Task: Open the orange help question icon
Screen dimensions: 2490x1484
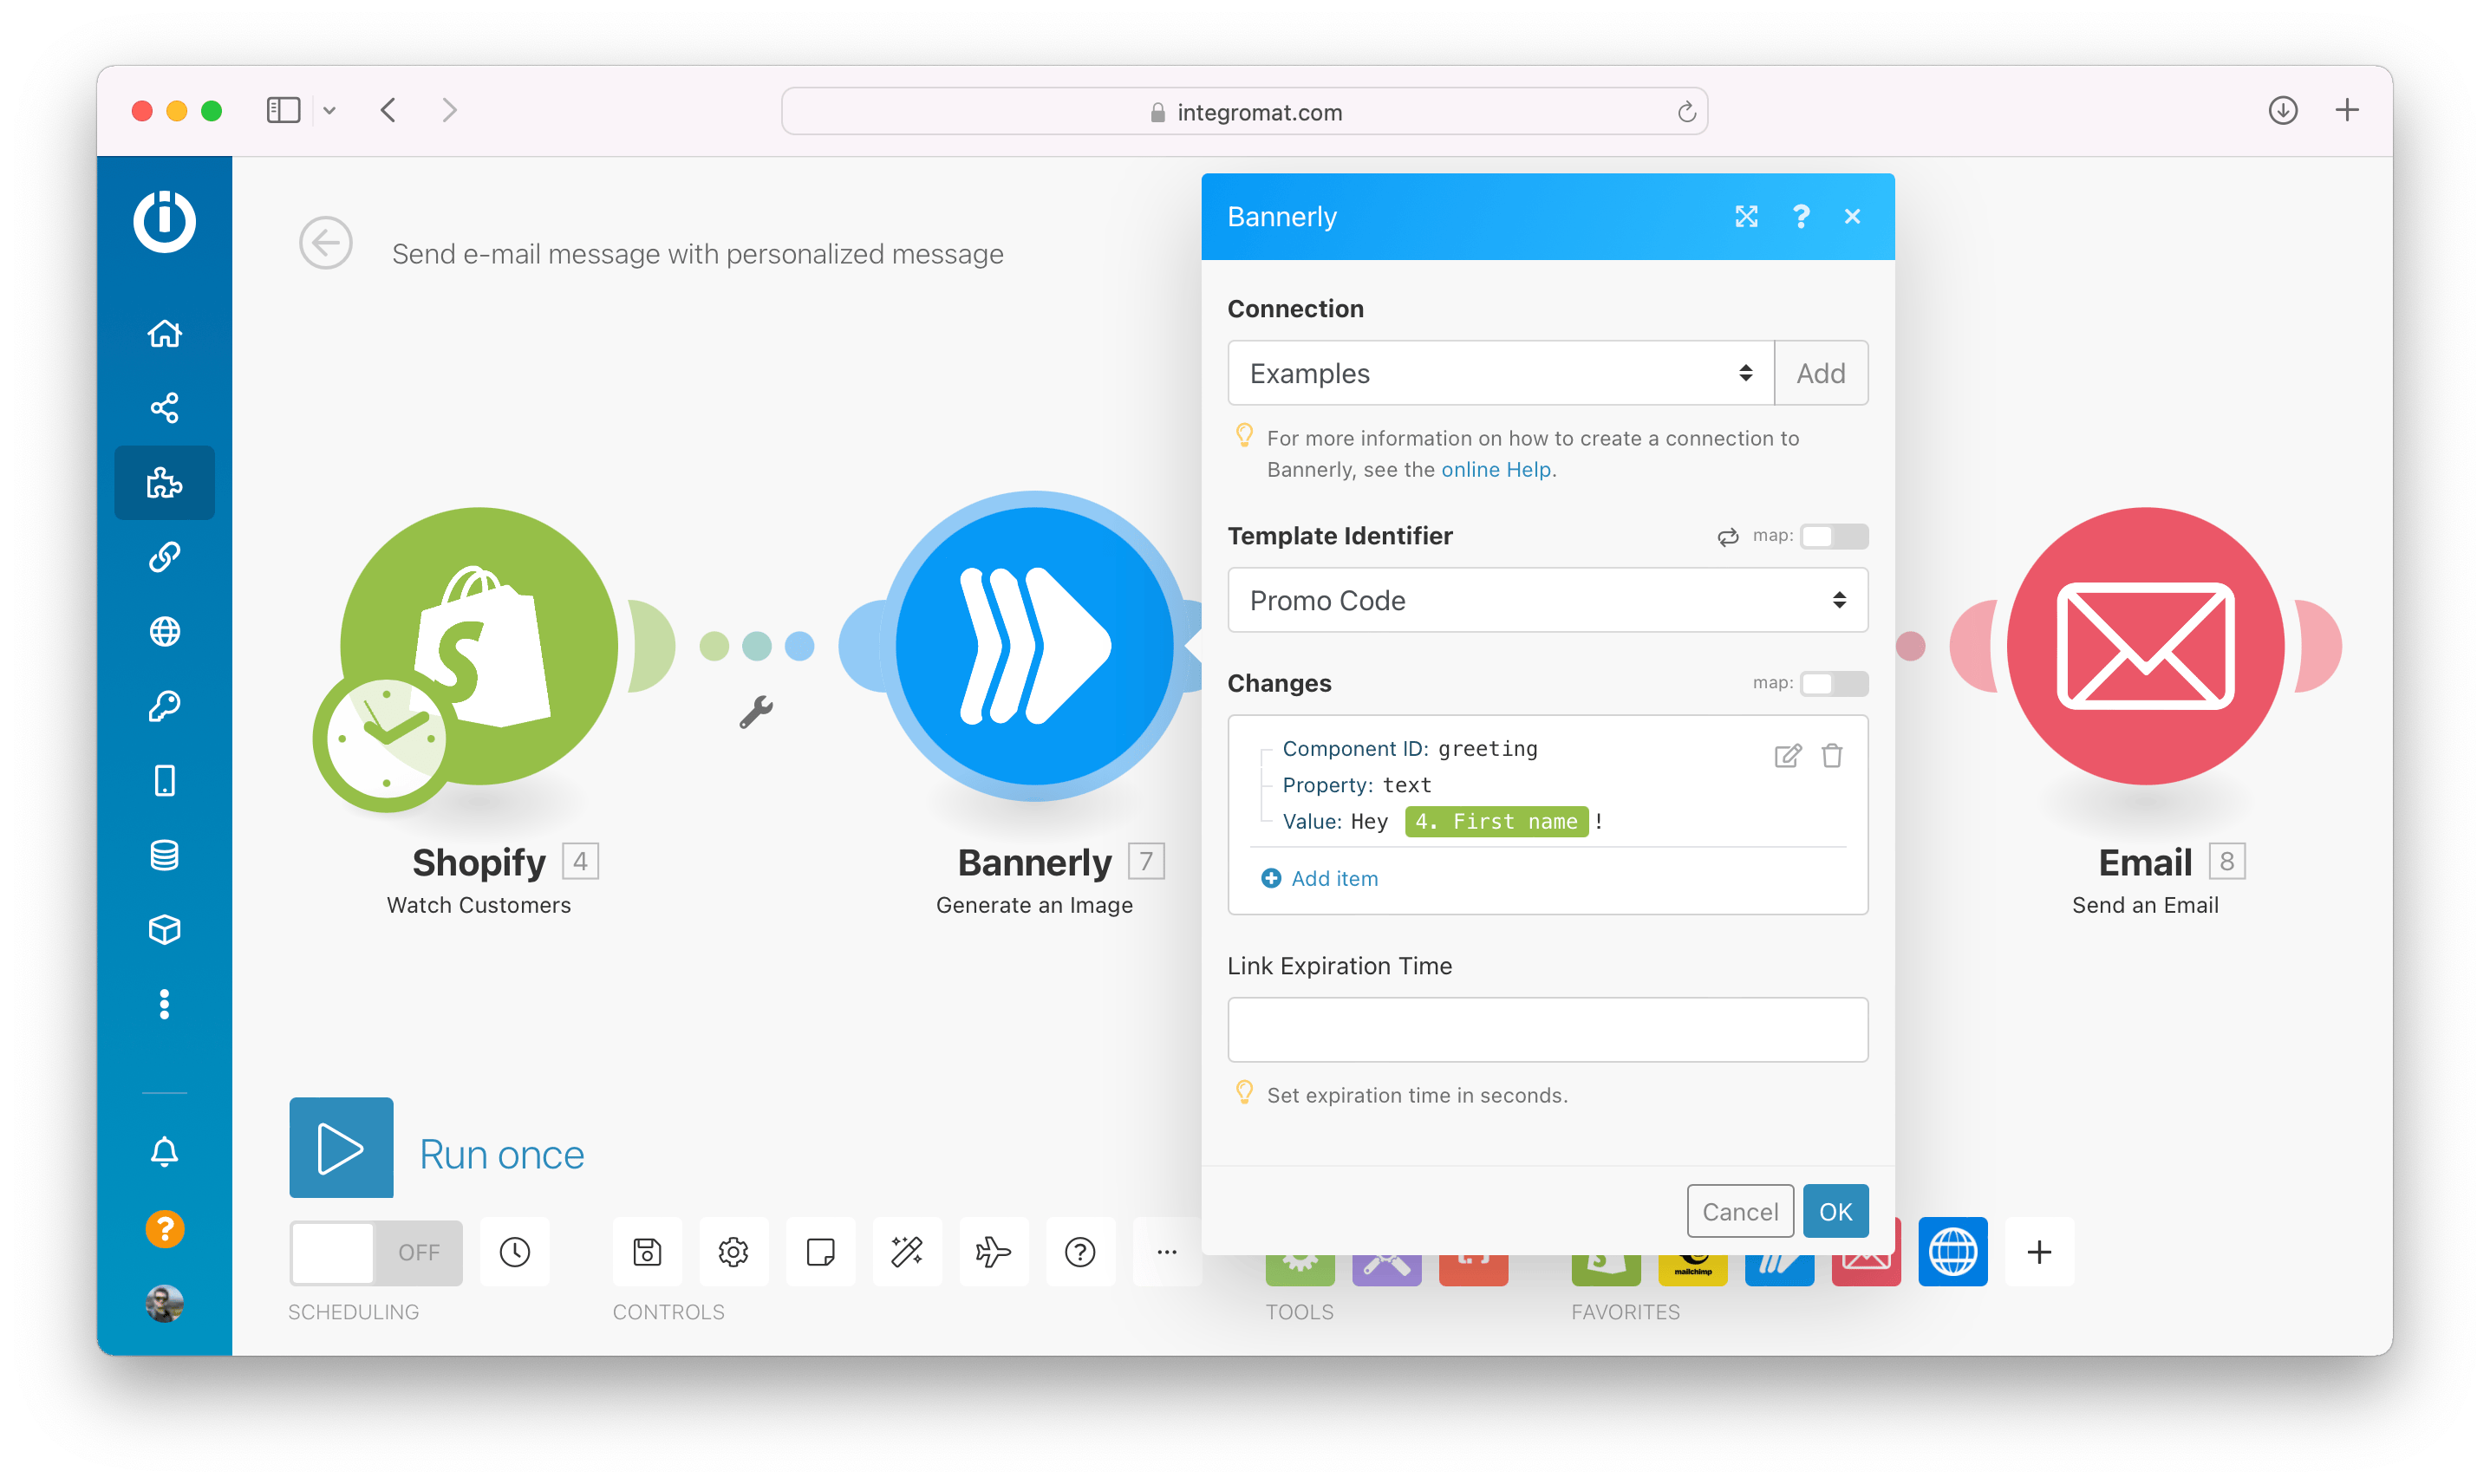Action: 164,1228
